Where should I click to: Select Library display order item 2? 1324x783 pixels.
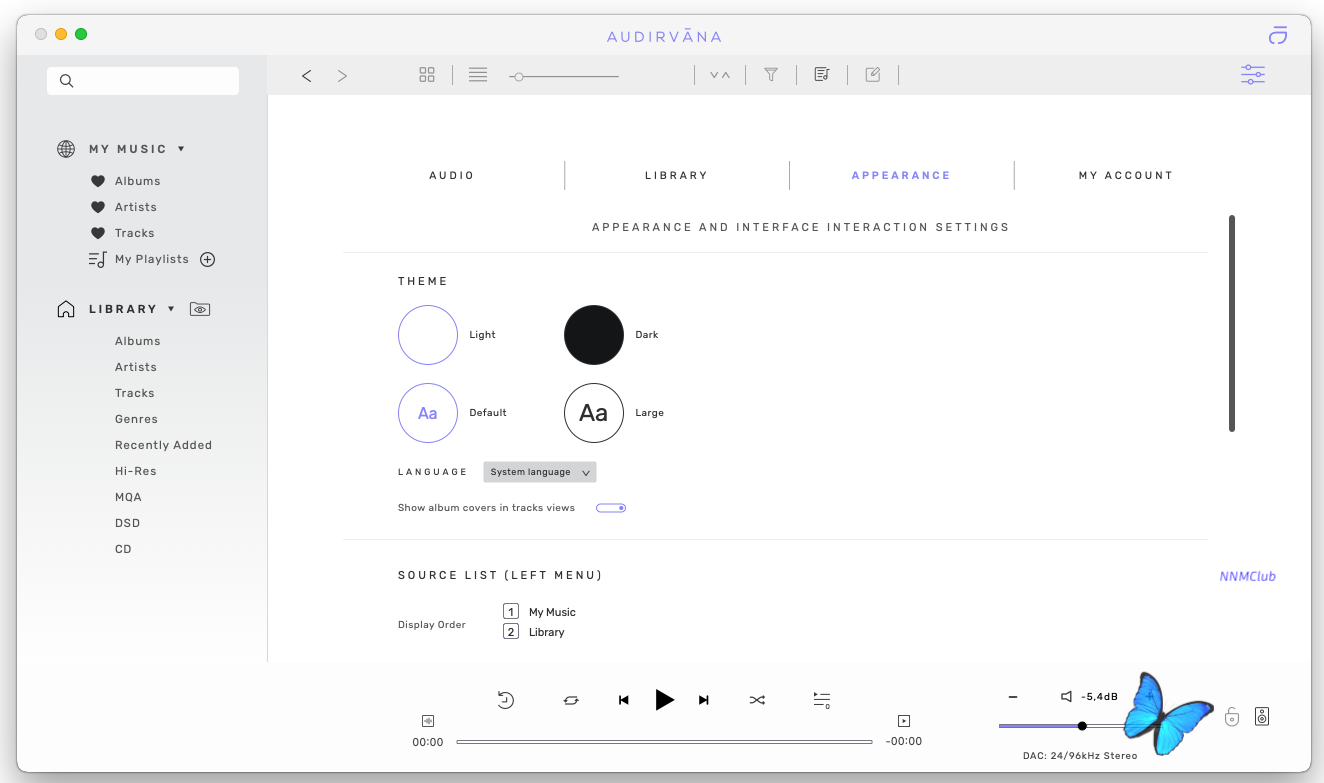point(534,632)
